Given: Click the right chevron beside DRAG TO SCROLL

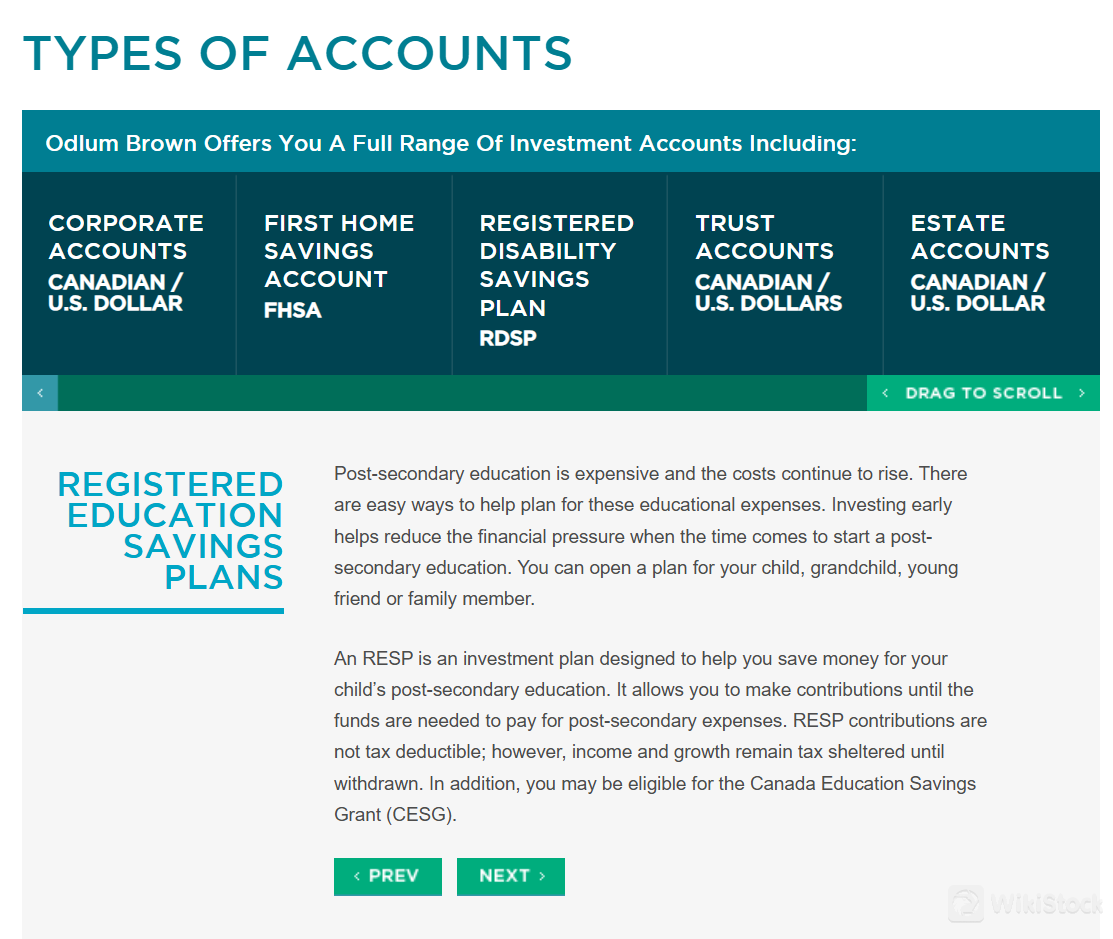Looking at the screenshot, I should [1081, 393].
